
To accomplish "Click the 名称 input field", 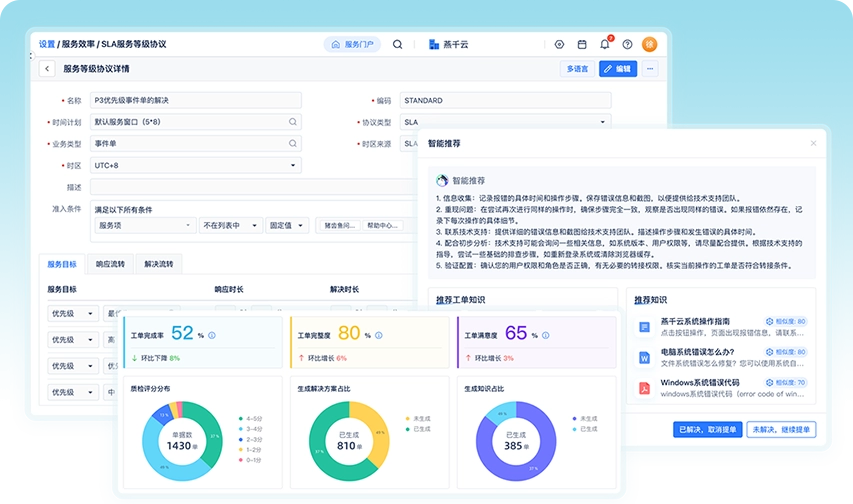I will coord(196,100).
